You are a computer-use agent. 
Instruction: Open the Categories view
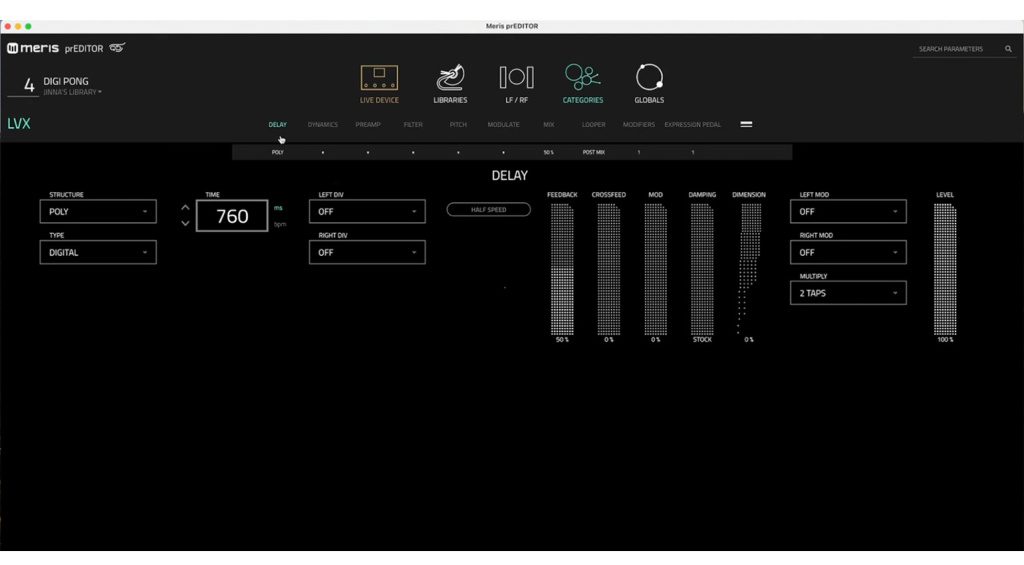583,84
